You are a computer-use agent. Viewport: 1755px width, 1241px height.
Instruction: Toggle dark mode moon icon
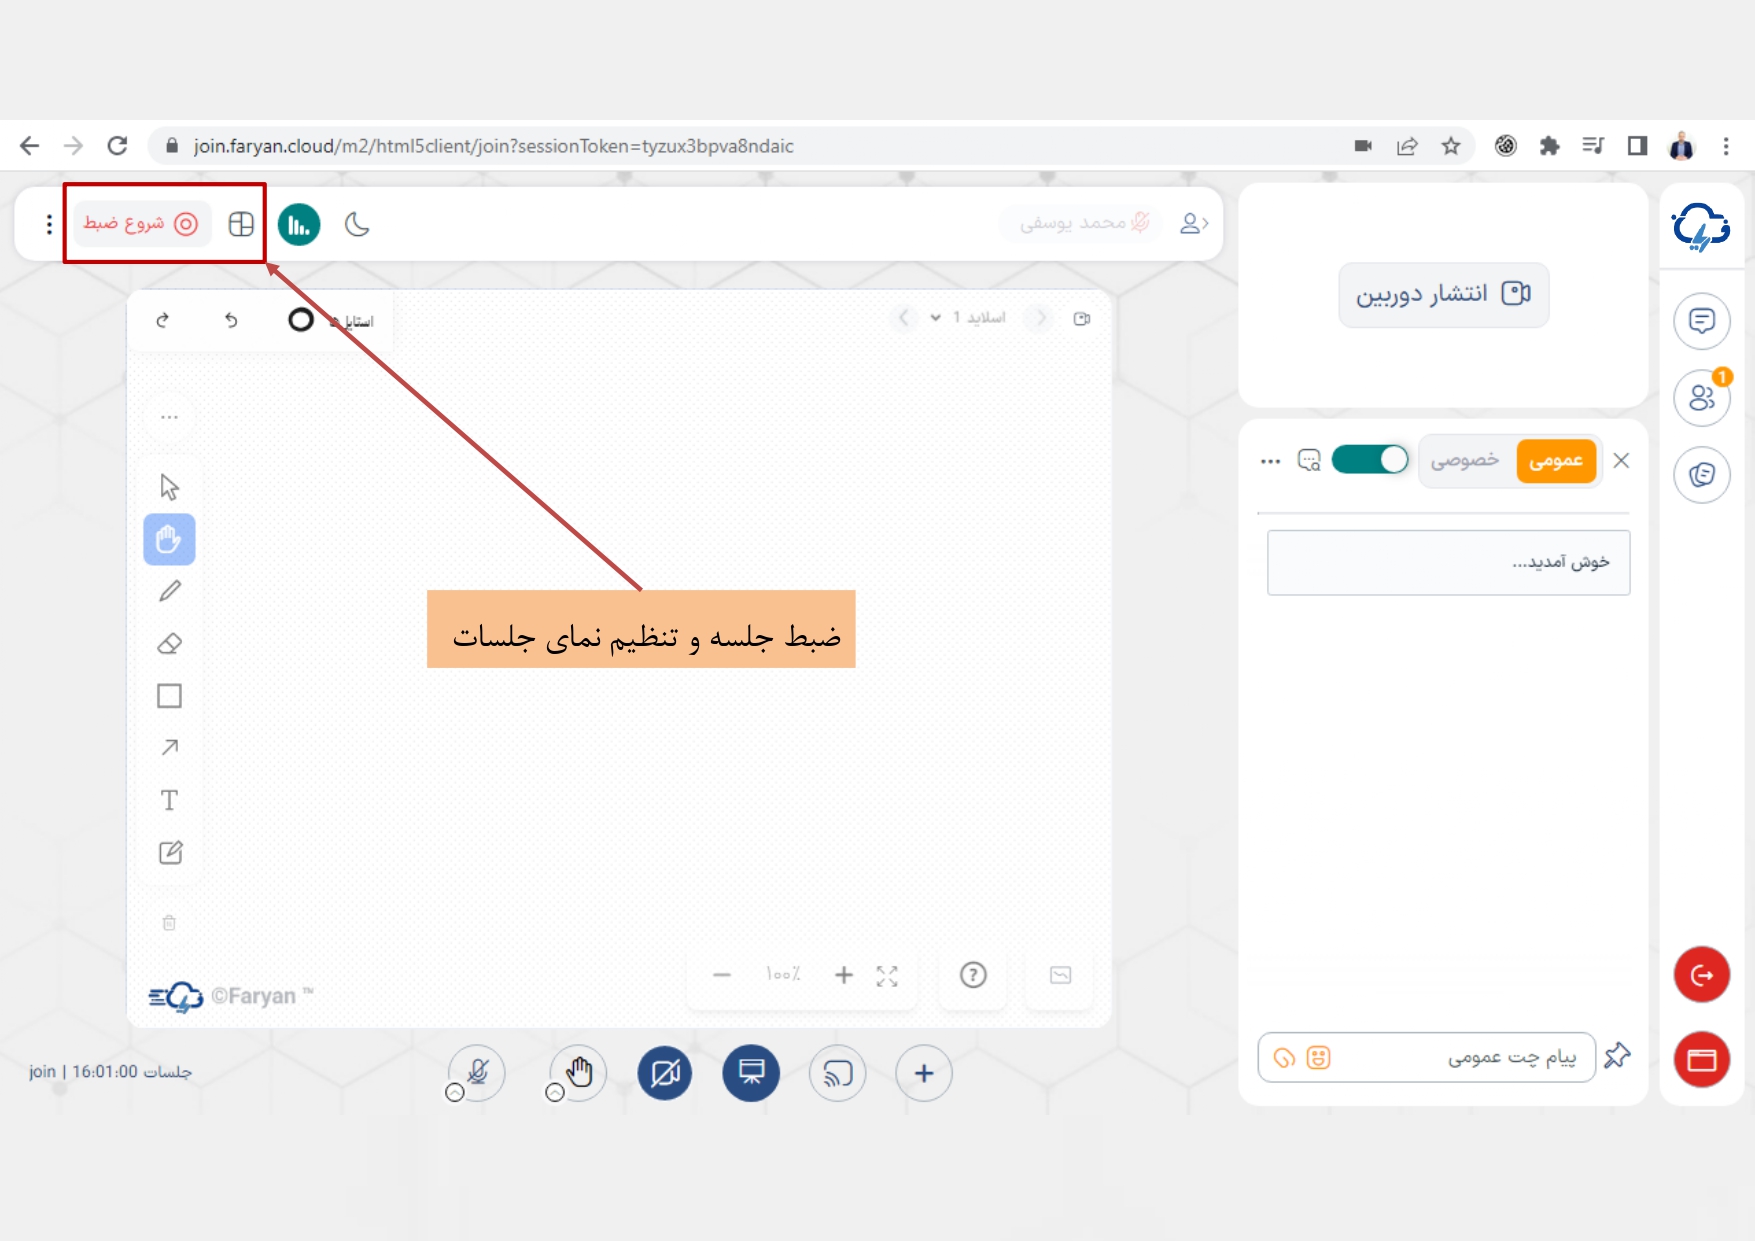click(x=357, y=224)
